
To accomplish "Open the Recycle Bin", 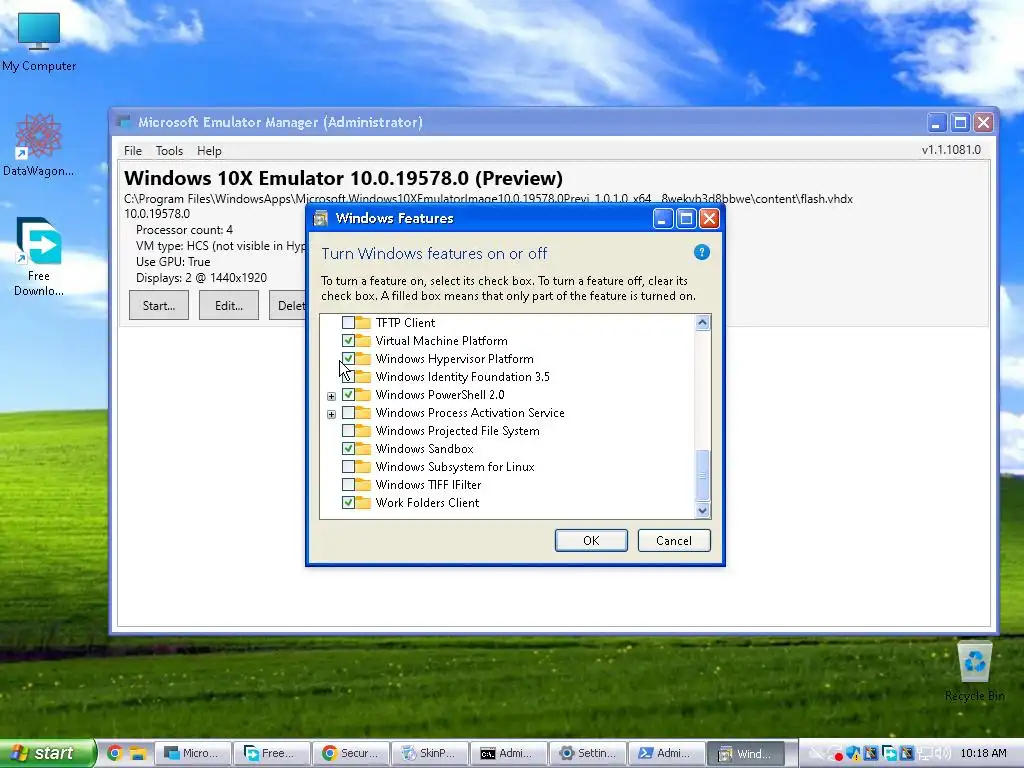I will (x=974, y=671).
